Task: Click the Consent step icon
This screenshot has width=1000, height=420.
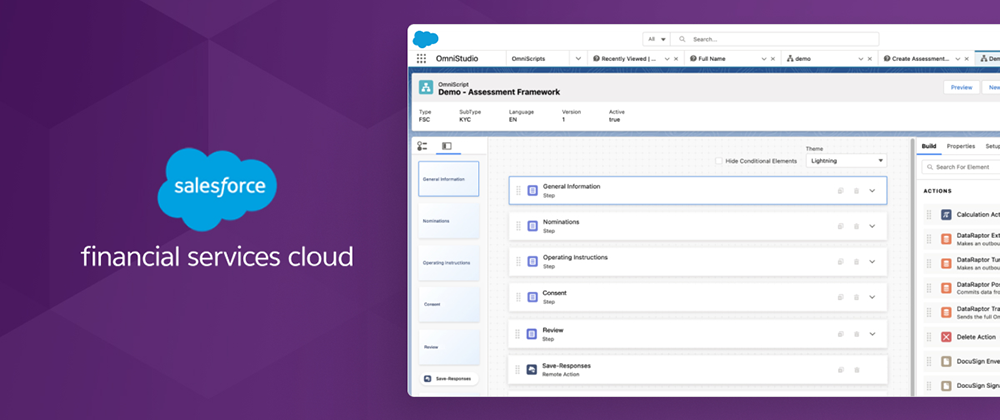Action: 533,297
